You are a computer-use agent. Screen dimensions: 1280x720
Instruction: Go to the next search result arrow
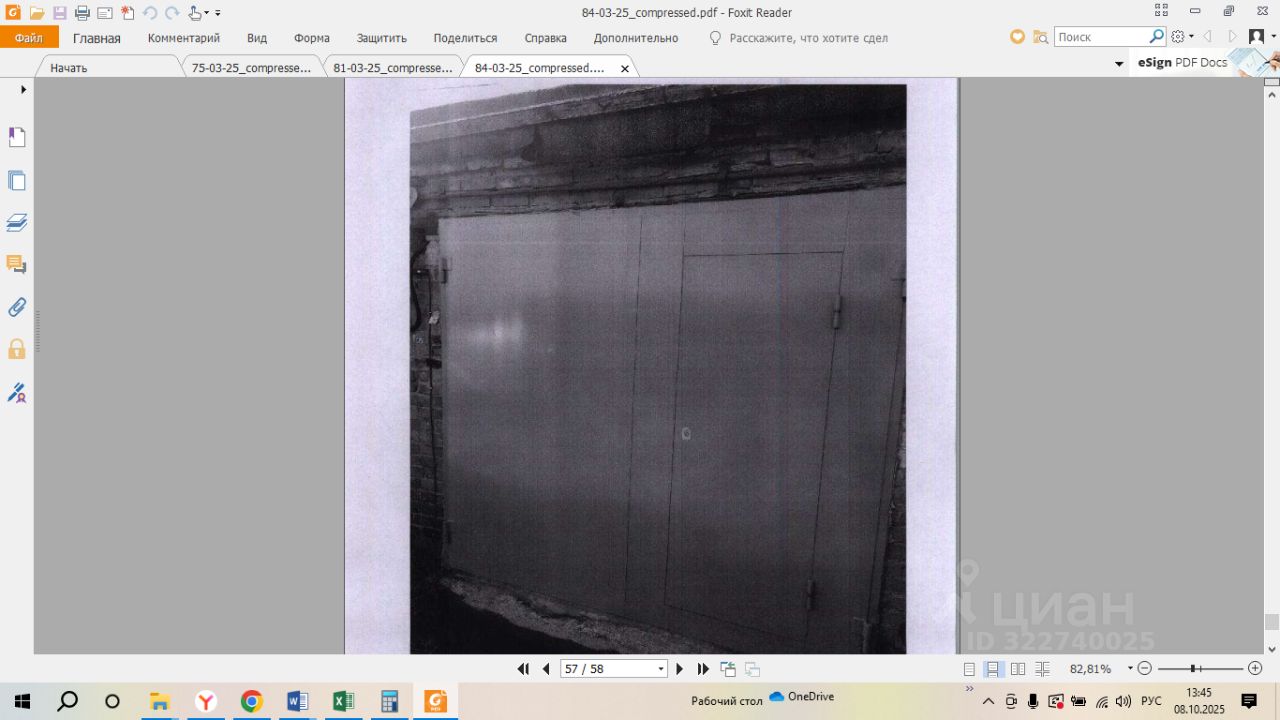pyautogui.click(x=1232, y=37)
